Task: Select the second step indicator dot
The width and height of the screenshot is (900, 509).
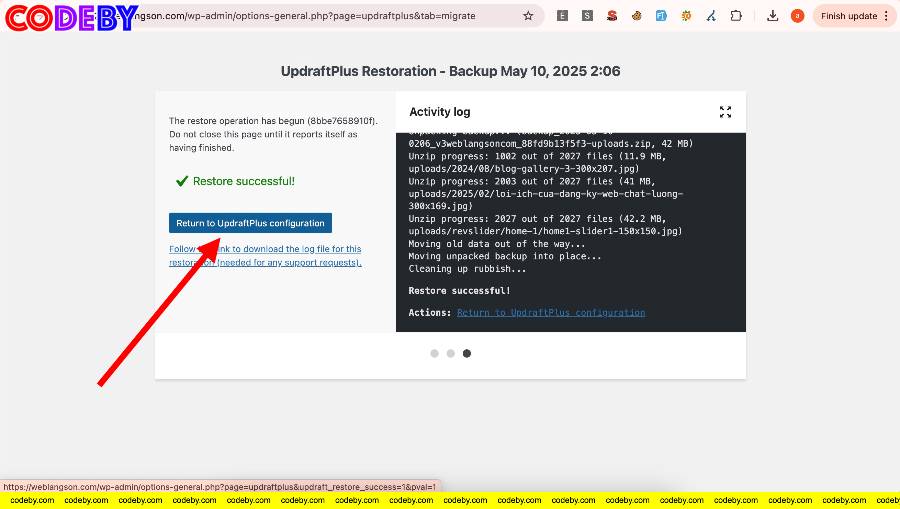Action: point(451,353)
